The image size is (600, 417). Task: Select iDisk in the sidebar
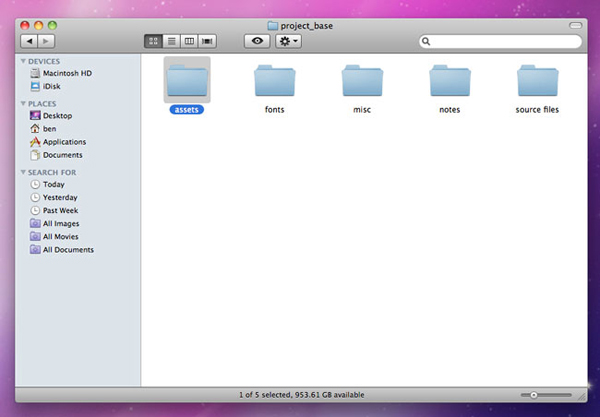tap(46, 86)
